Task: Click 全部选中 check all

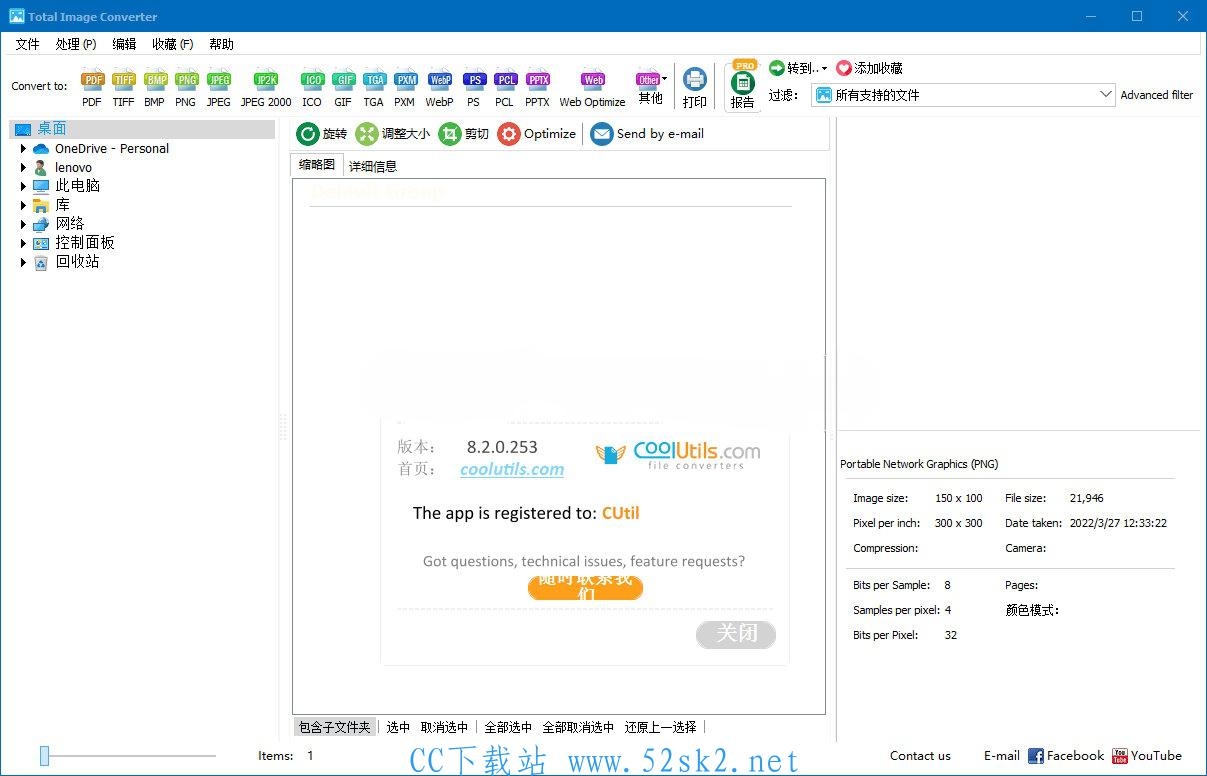Action: pos(508,727)
